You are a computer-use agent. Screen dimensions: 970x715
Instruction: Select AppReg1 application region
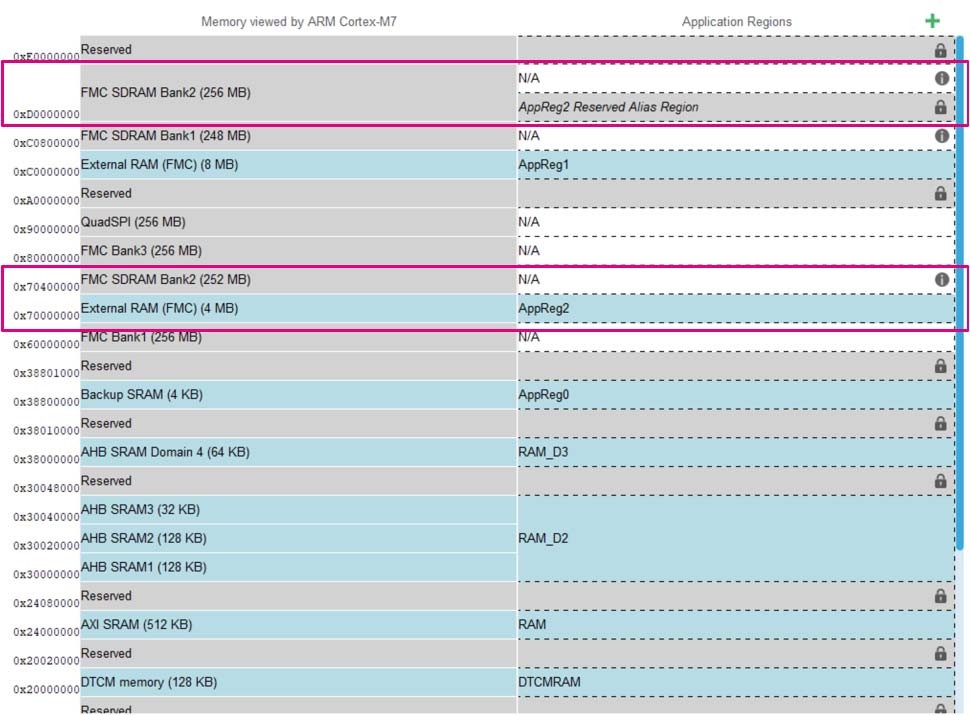[x=736, y=165]
